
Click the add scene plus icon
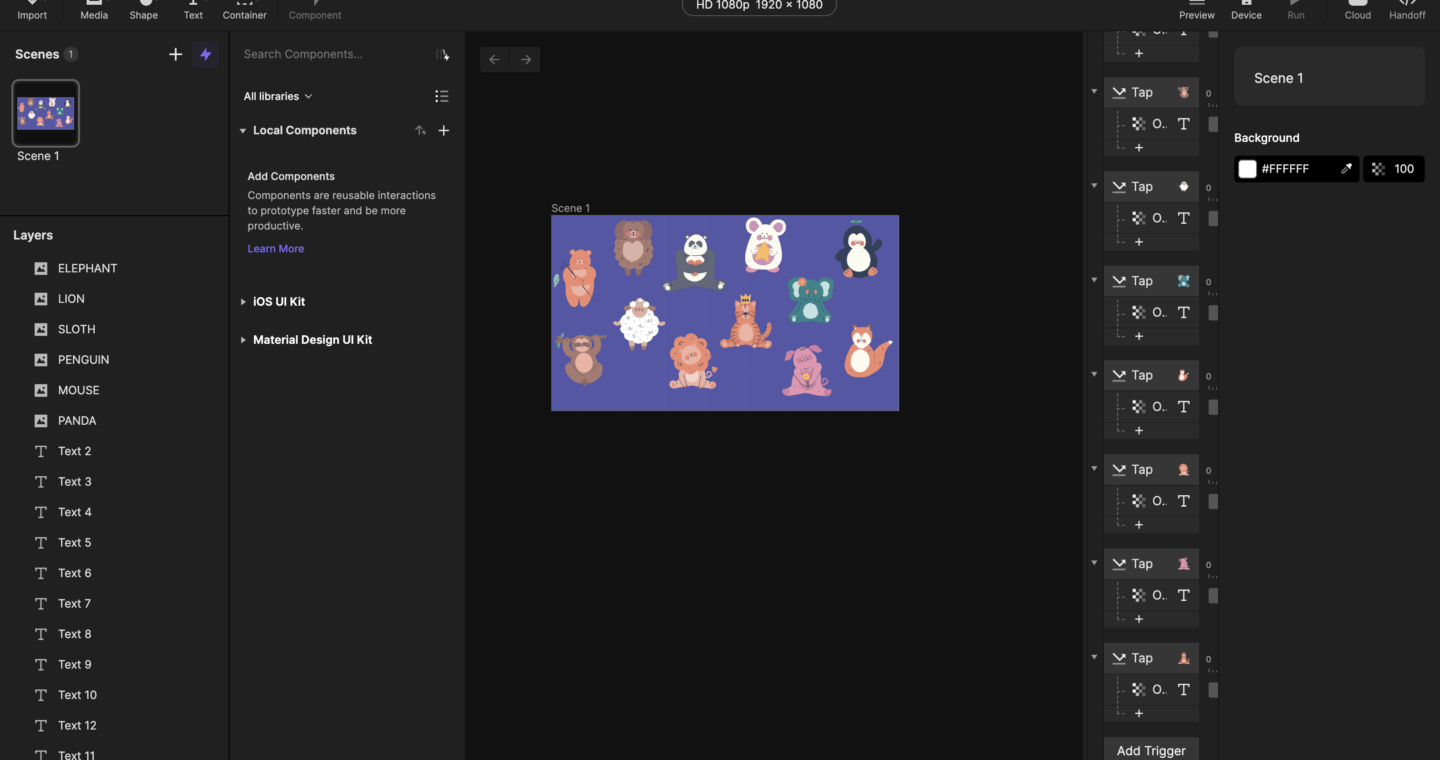click(x=175, y=55)
